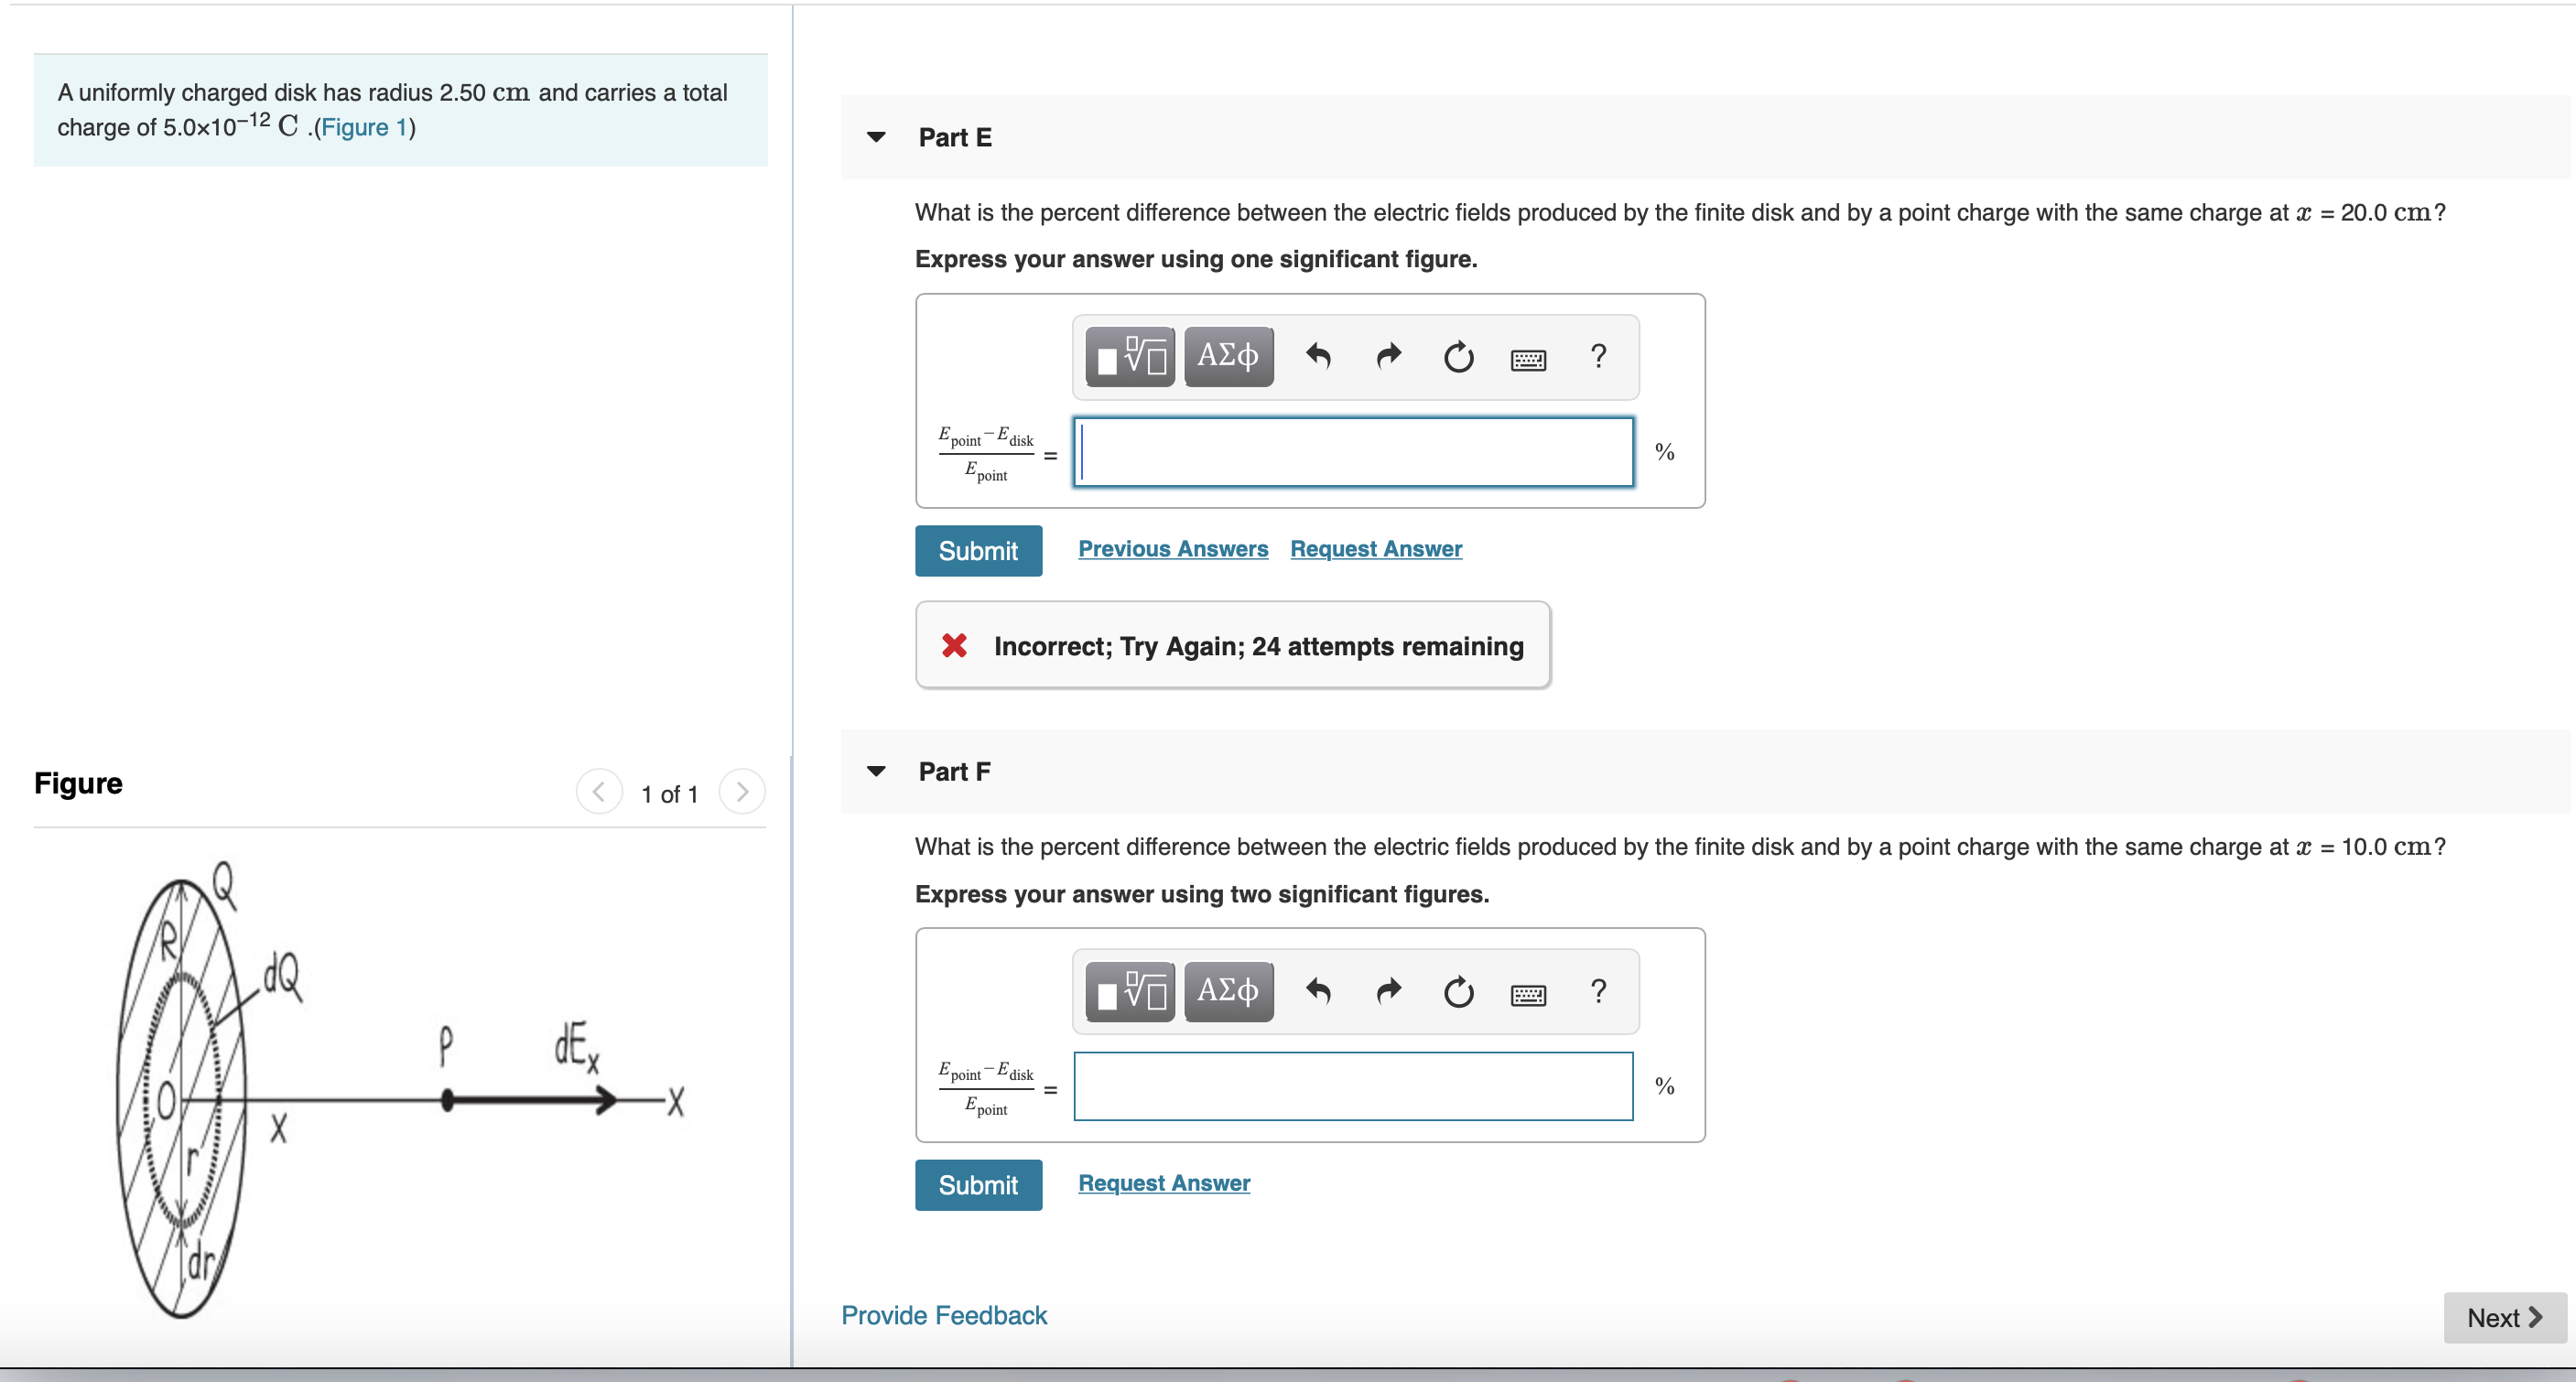Screen dimensions: 2576x1382
Task: Open help question mark in Part E
Action: click(x=1598, y=356)
